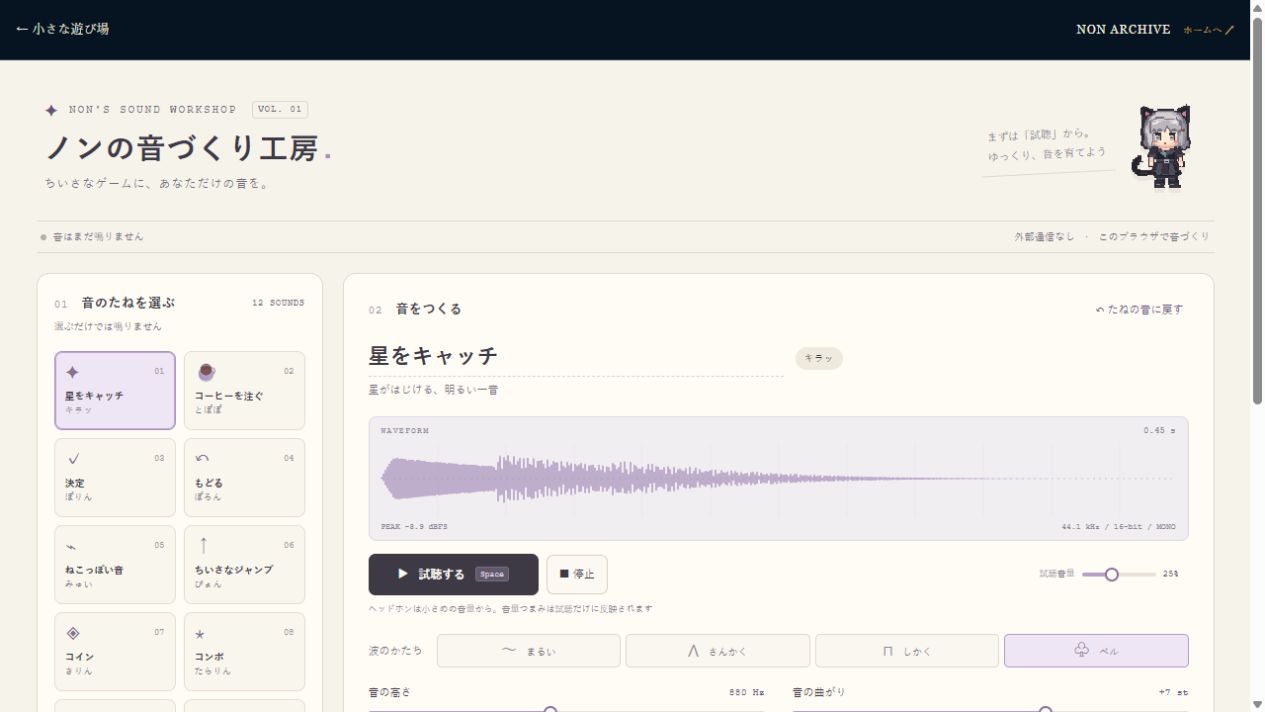
Task: Click the 外部通信なし status text
Action: click(1044, 237)
